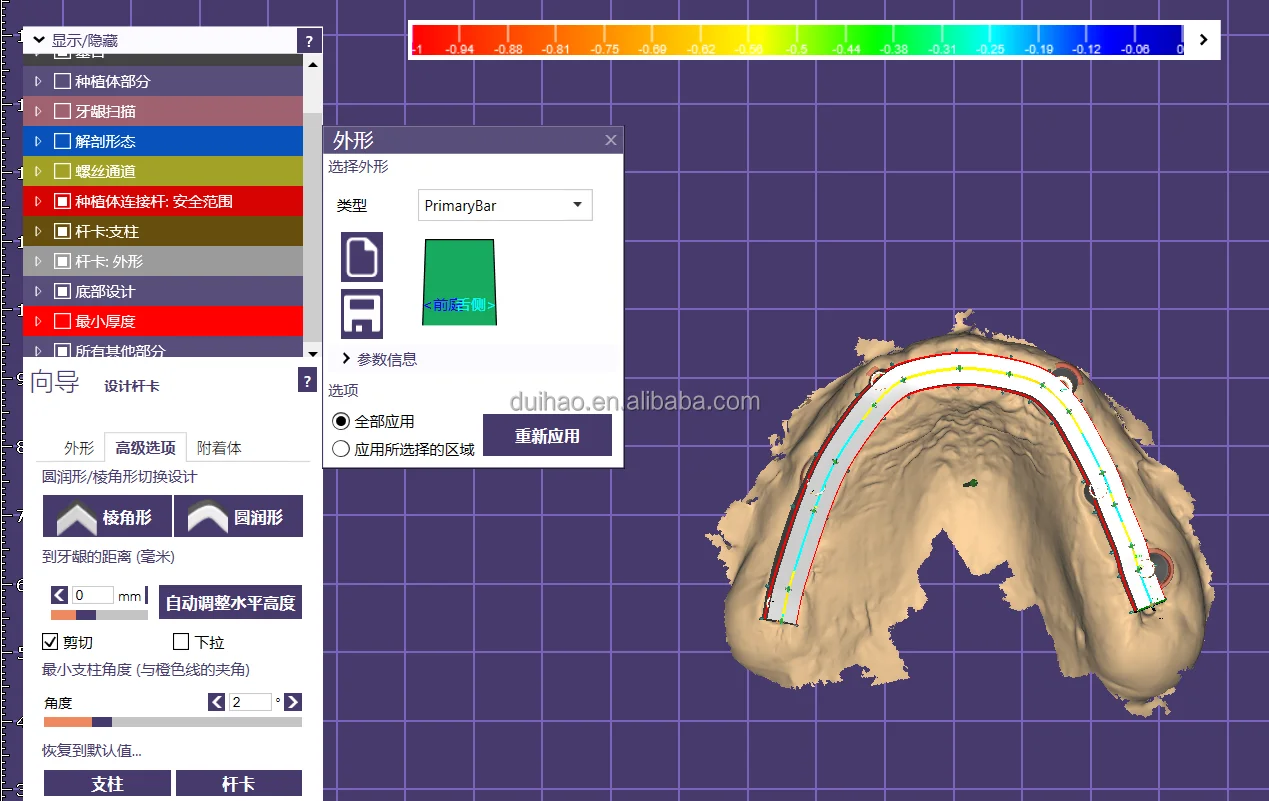Click the 自动调整水平高度 button
This screenshot has width=1269, height=801.
pyautogui.click(x=231, y=603)
